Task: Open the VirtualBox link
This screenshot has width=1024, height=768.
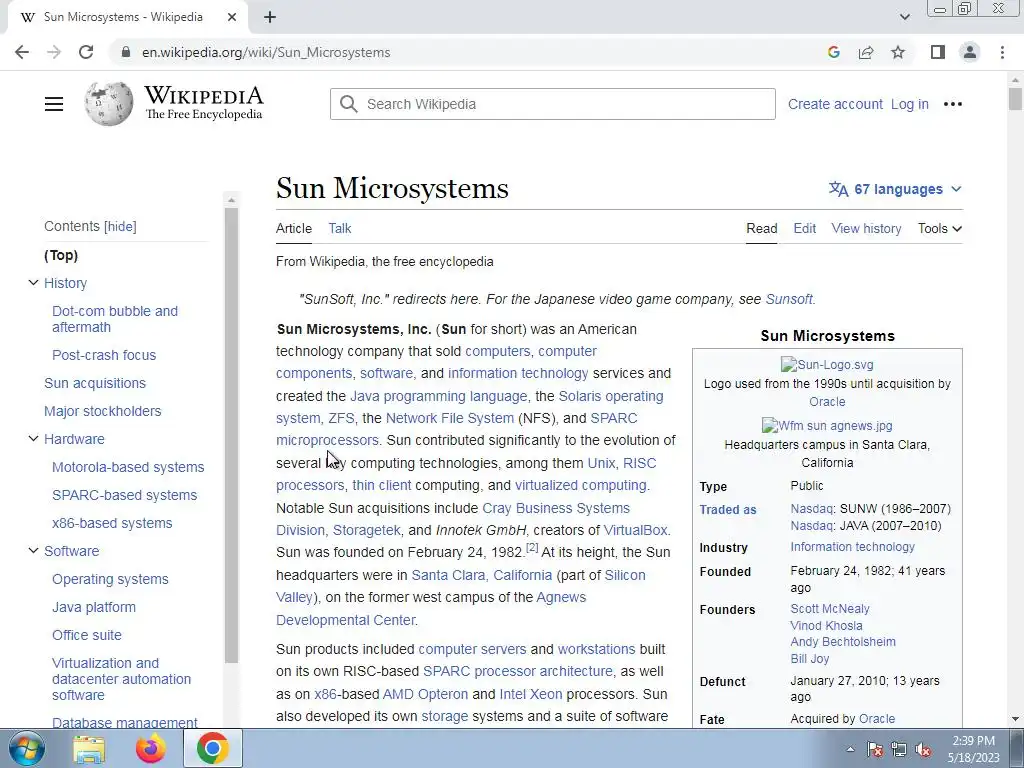Action: pyautogui.click(x=635, y=530)
